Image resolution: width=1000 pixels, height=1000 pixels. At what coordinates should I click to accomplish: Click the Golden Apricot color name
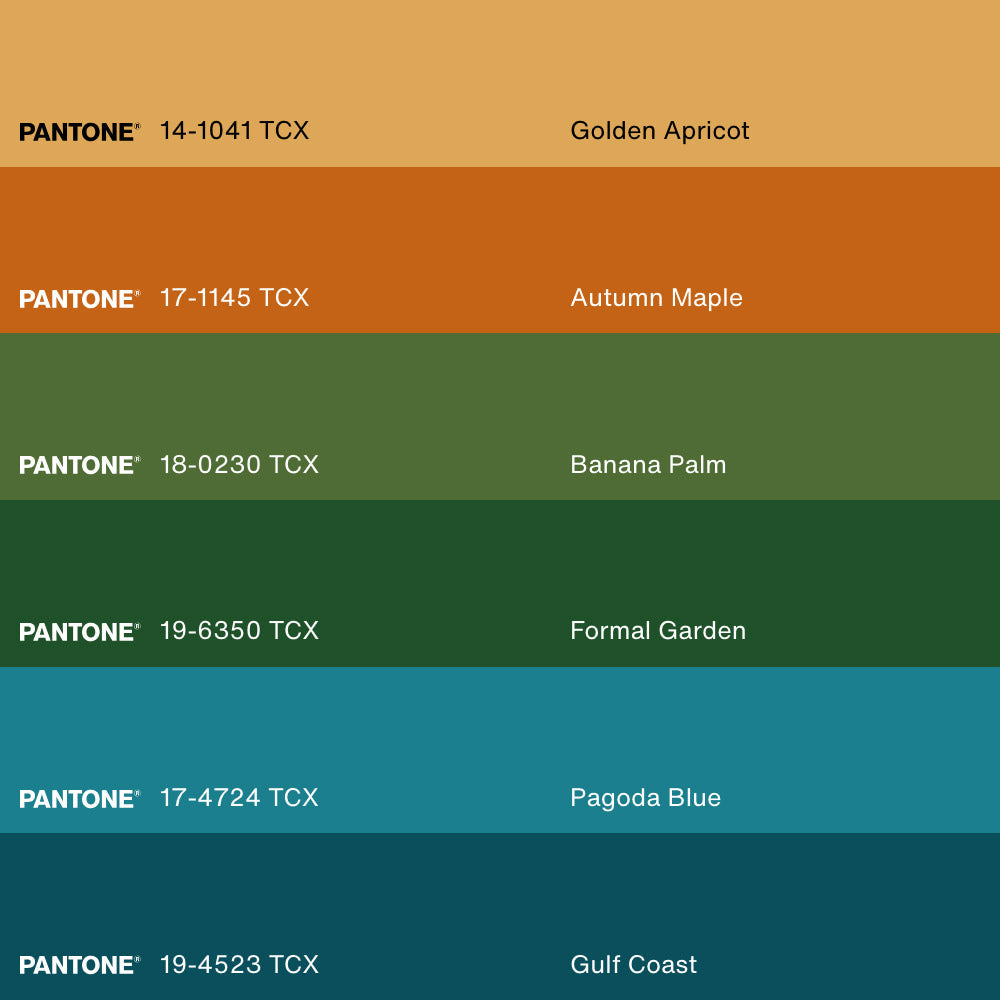tap(659, 131)
